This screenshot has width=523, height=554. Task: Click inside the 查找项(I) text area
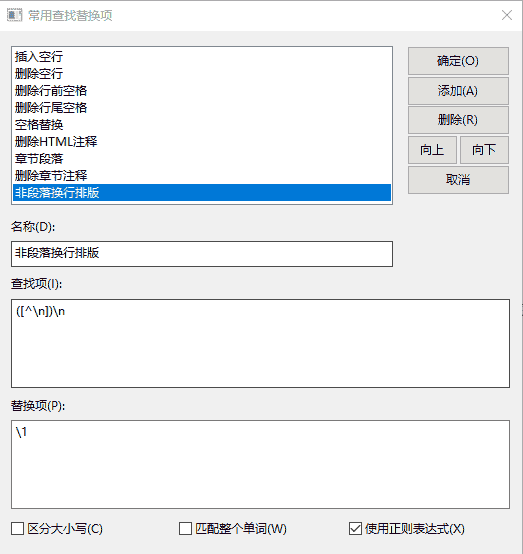[x=260, y=343]
